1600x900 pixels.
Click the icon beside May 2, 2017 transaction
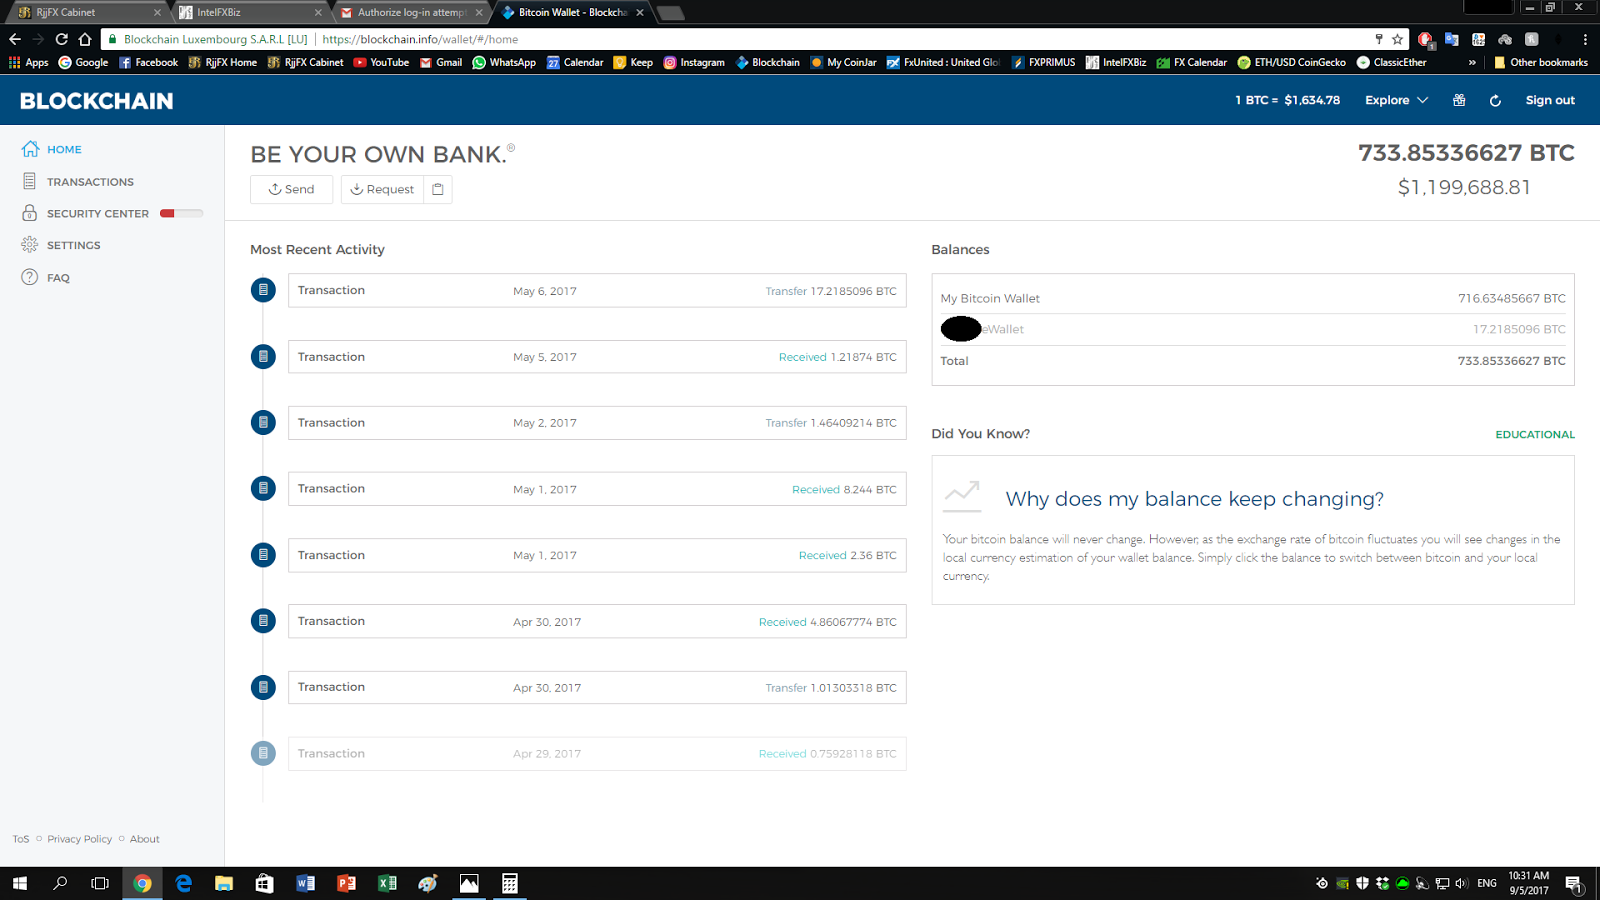(x=263, y=422)
